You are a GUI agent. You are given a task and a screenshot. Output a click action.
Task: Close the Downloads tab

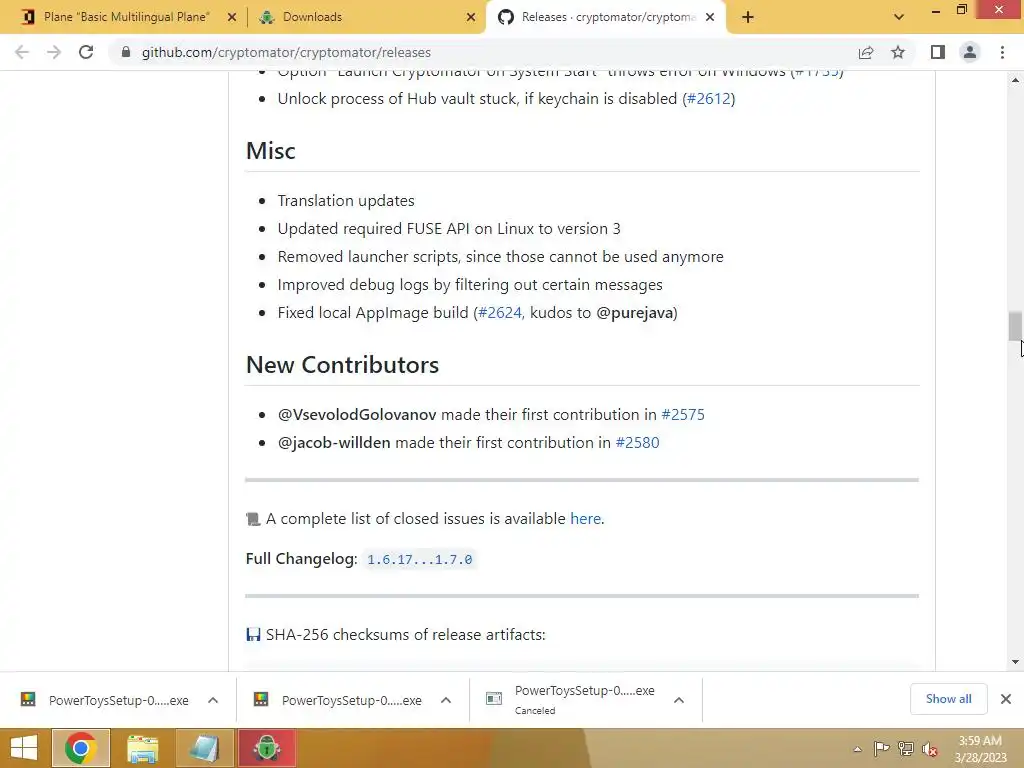pyautogui.click(x=471, y=17)
